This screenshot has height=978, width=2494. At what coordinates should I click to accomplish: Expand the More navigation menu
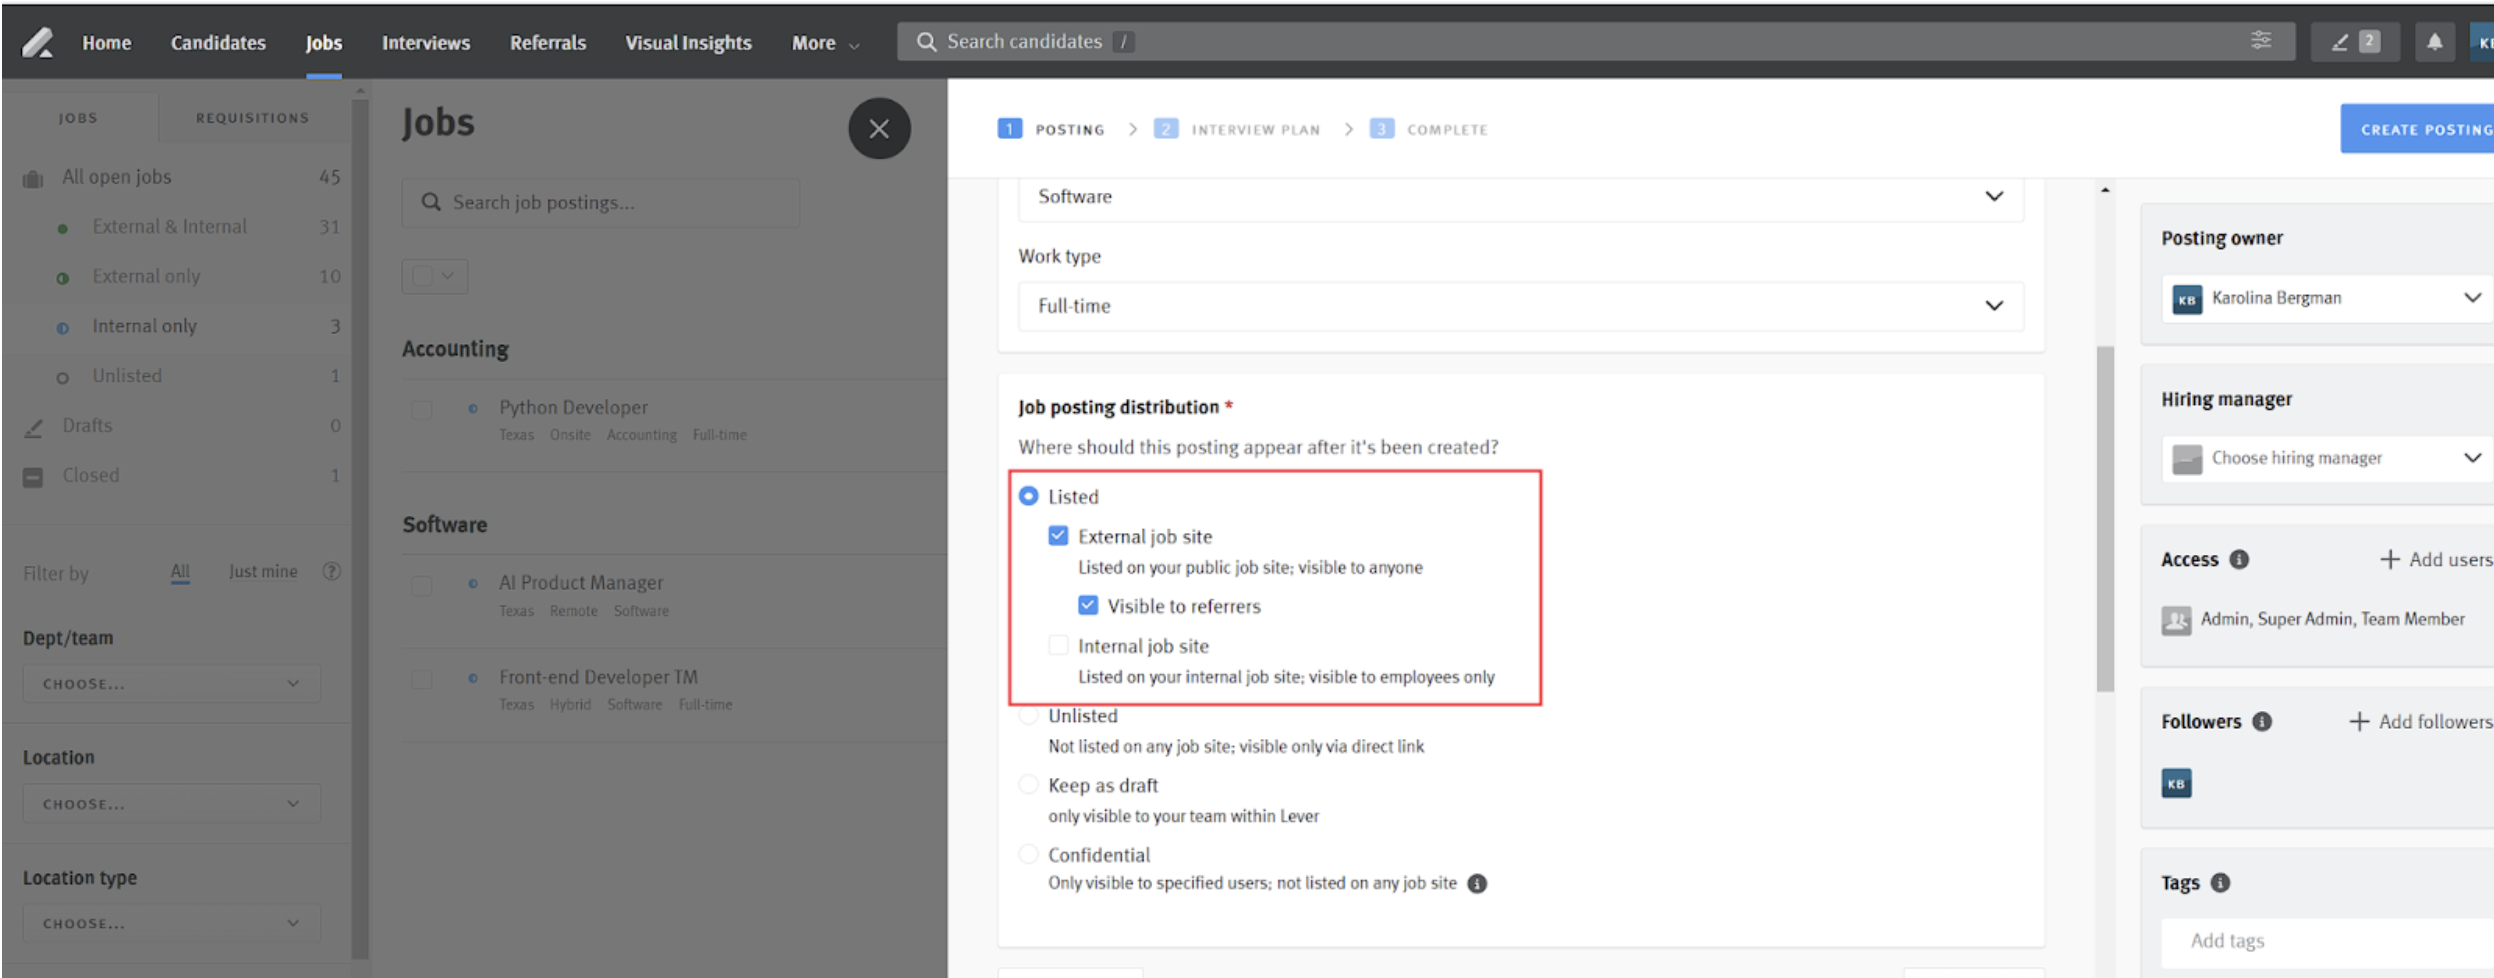825,43
